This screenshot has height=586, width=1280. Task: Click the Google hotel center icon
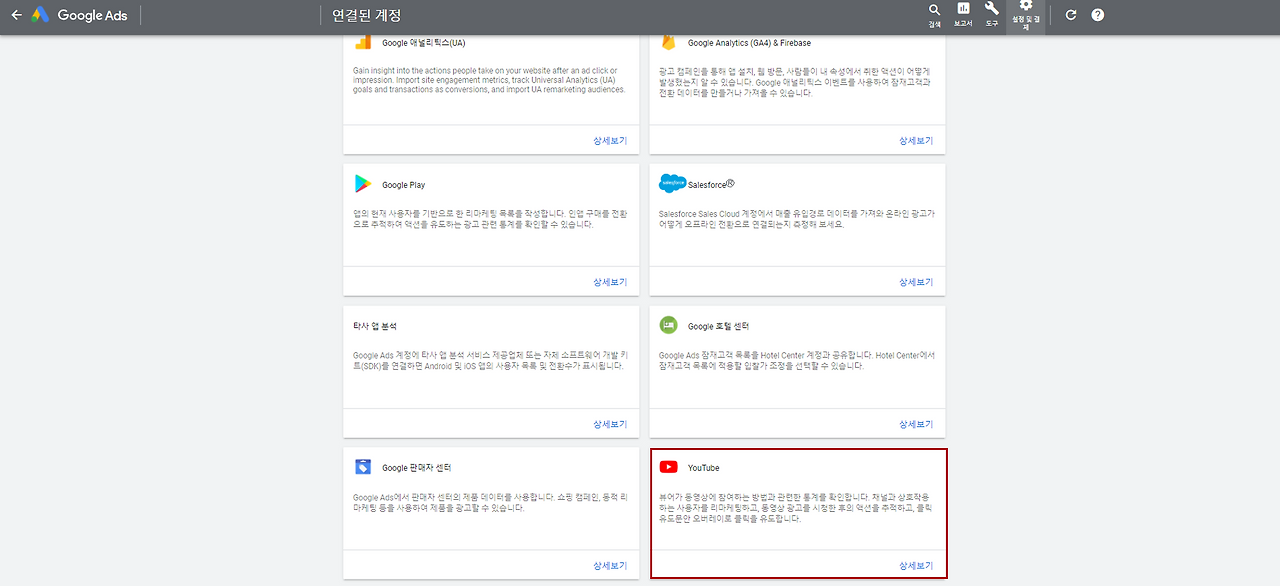(x=668, y=325)
